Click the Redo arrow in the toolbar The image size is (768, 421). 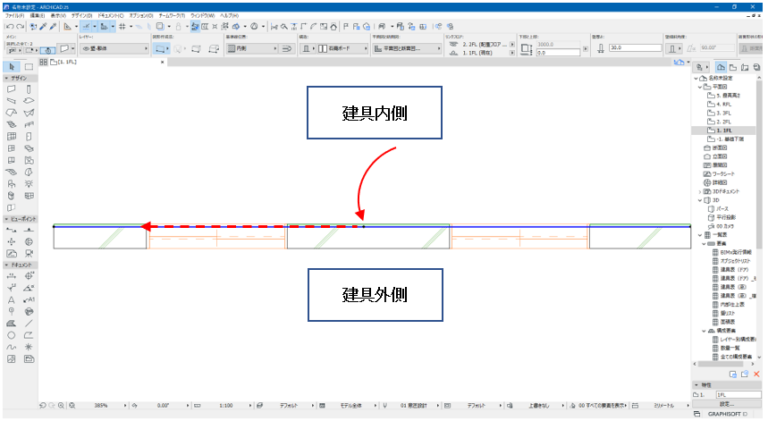(x=20, y=26)
